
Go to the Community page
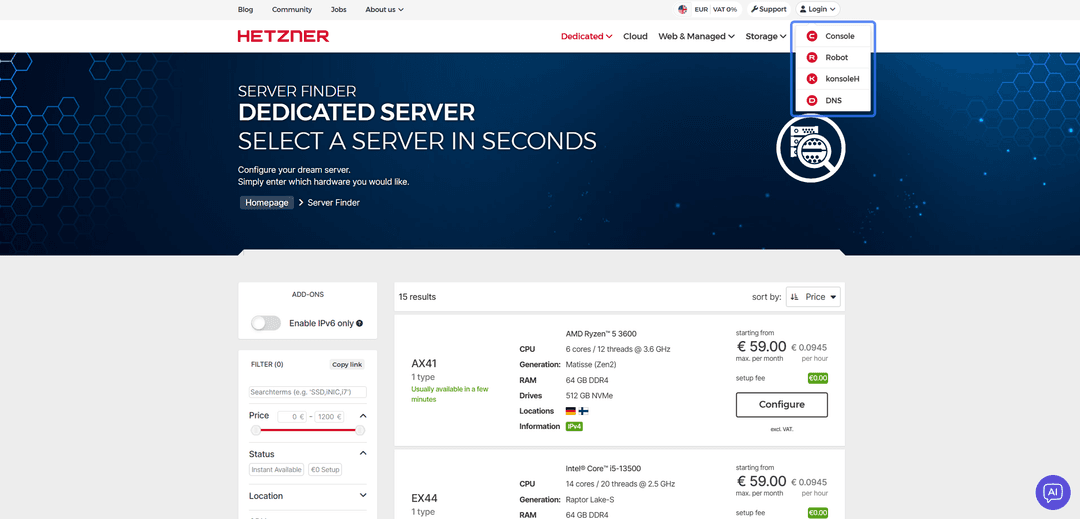[x=292, y=10]
